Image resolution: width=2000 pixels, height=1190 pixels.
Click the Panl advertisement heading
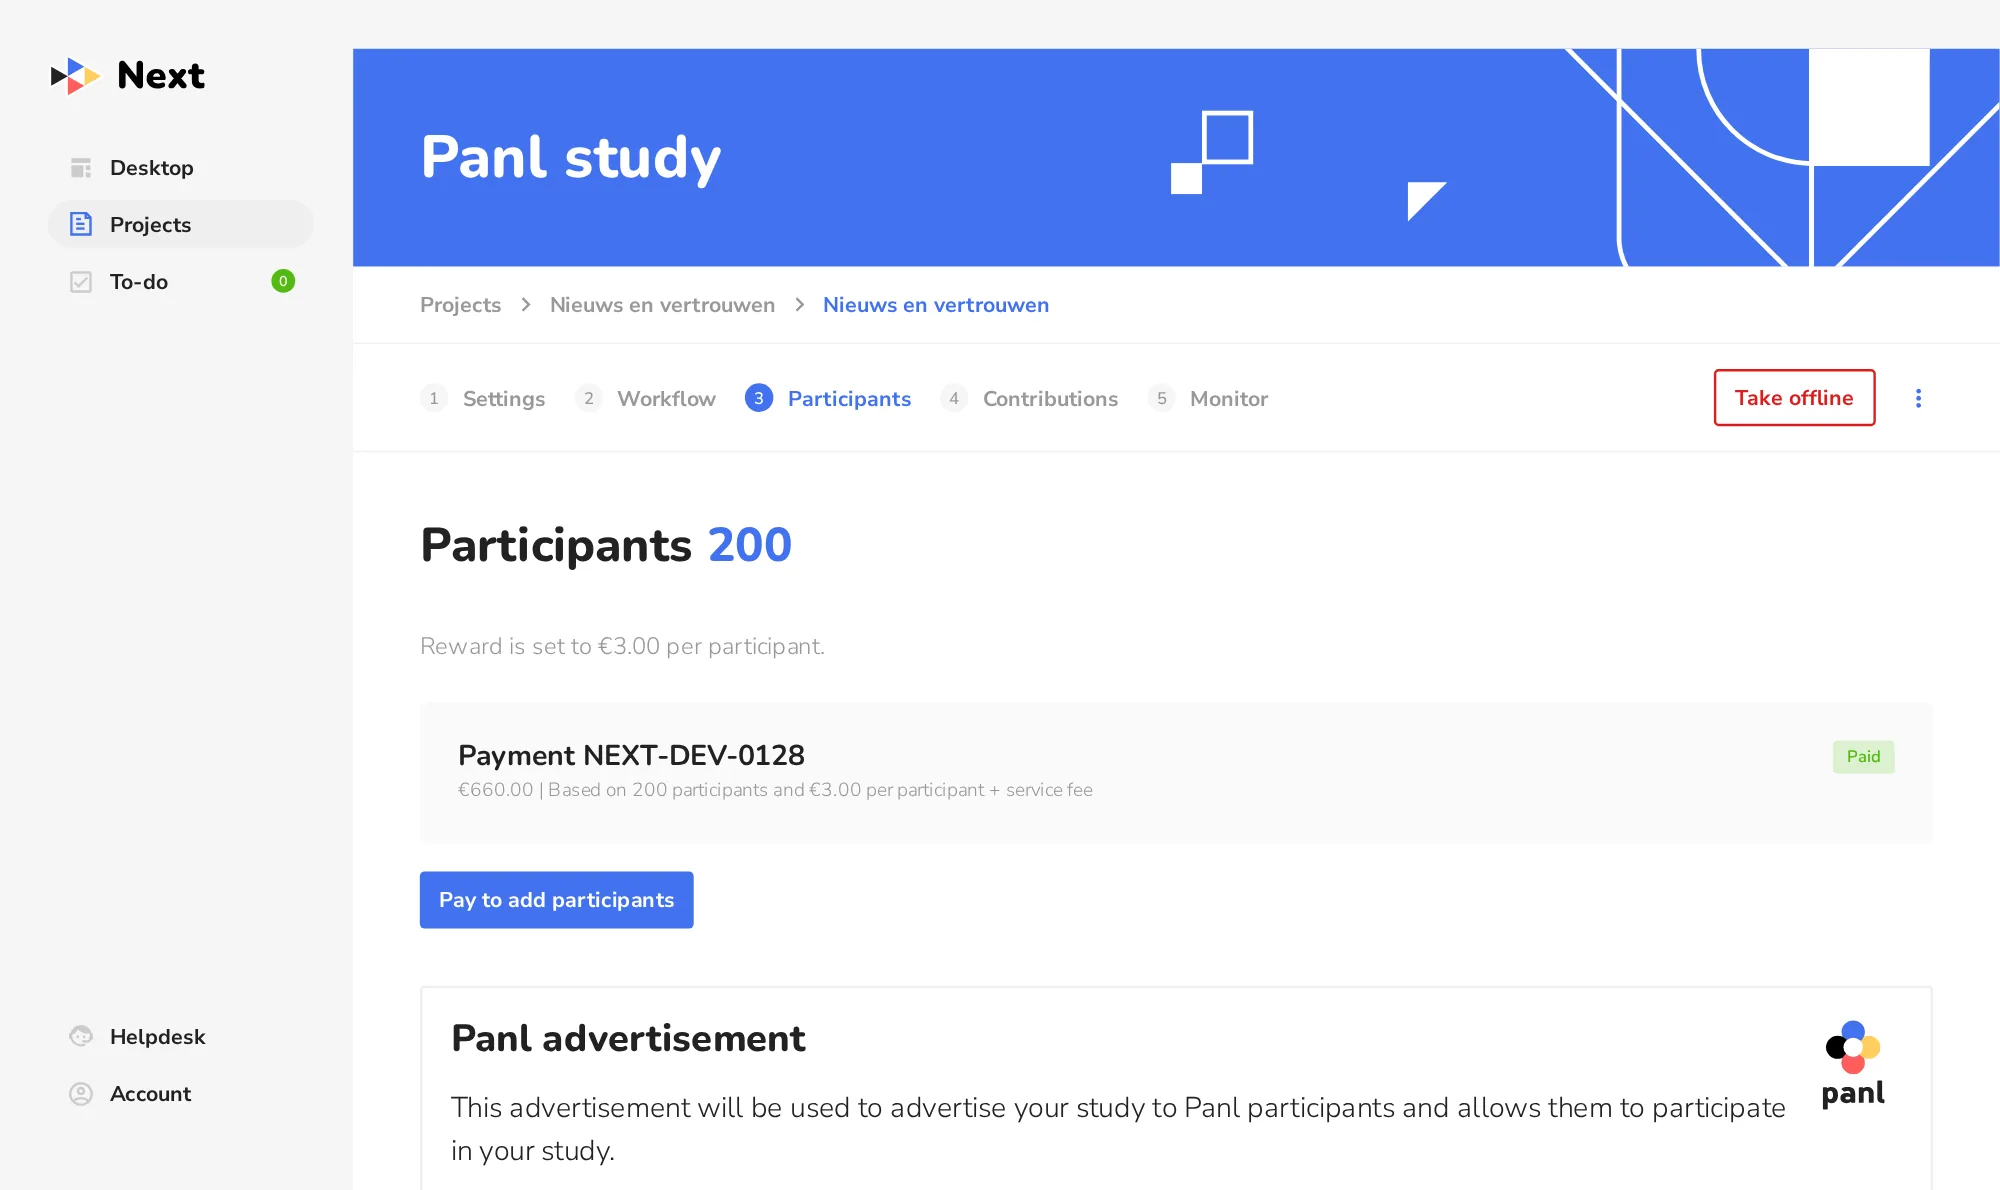click(x=628, y=1039)
